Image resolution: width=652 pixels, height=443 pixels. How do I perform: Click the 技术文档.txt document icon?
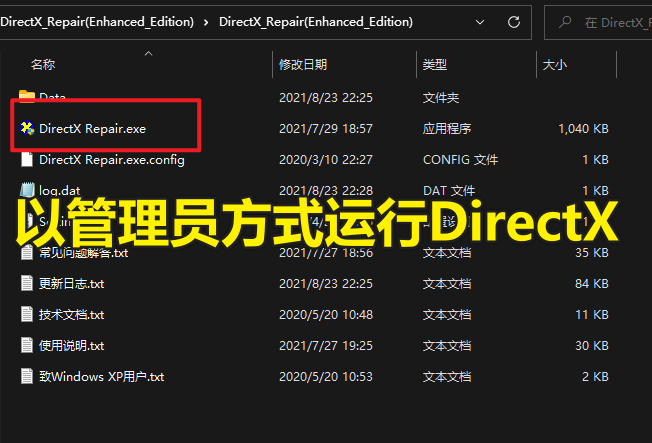27,314
